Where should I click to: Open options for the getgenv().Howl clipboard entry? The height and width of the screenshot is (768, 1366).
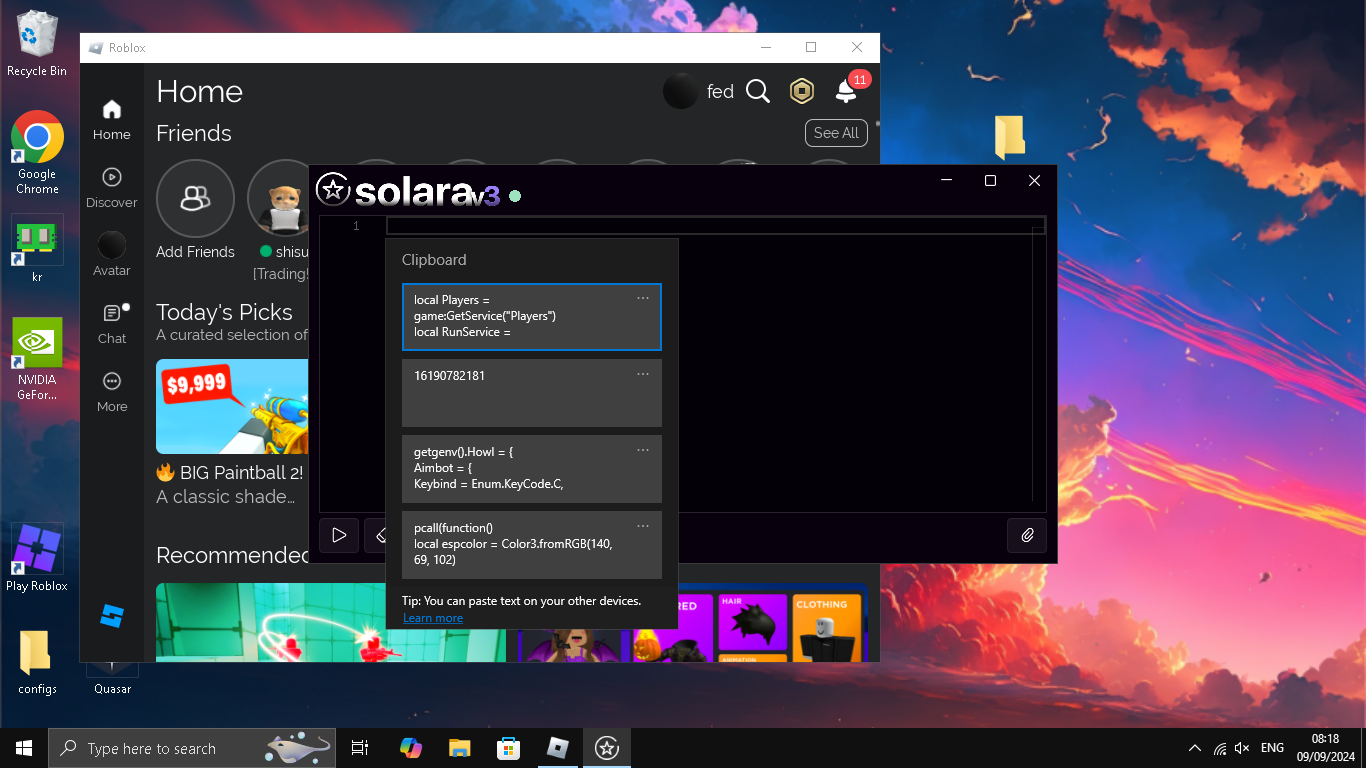click(x=643, y=450)
